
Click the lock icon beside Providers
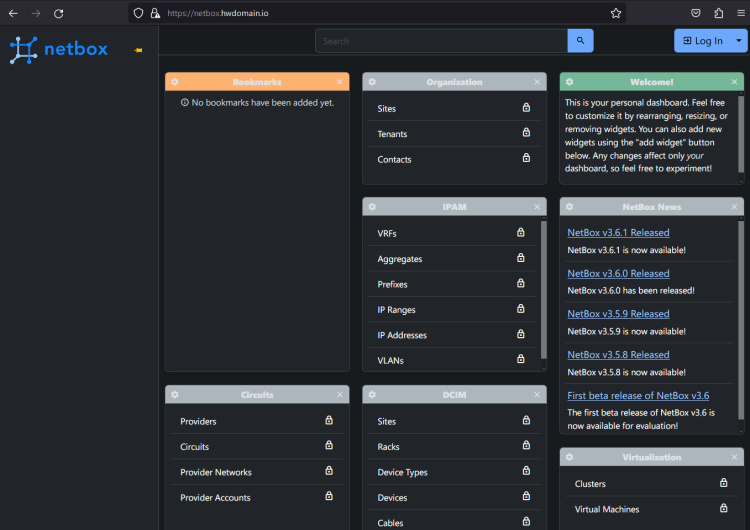(329, 421)
